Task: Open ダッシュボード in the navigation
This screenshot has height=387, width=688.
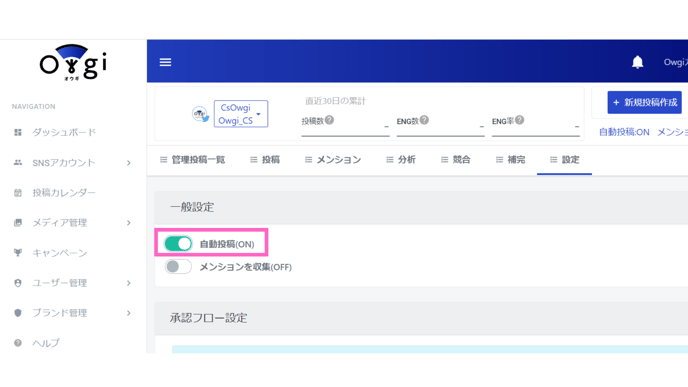Action: tap(64, 133)
